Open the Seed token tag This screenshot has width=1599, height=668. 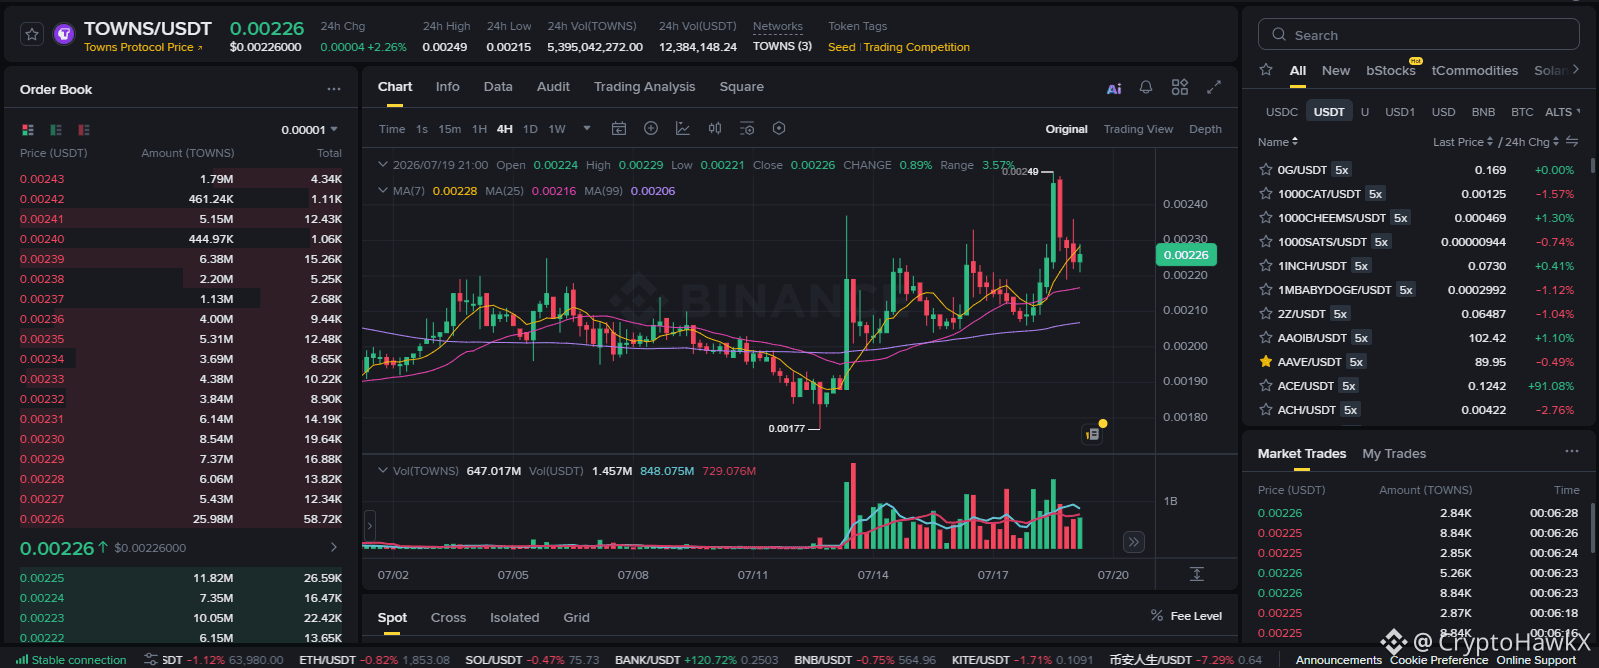tap(842, 47)
